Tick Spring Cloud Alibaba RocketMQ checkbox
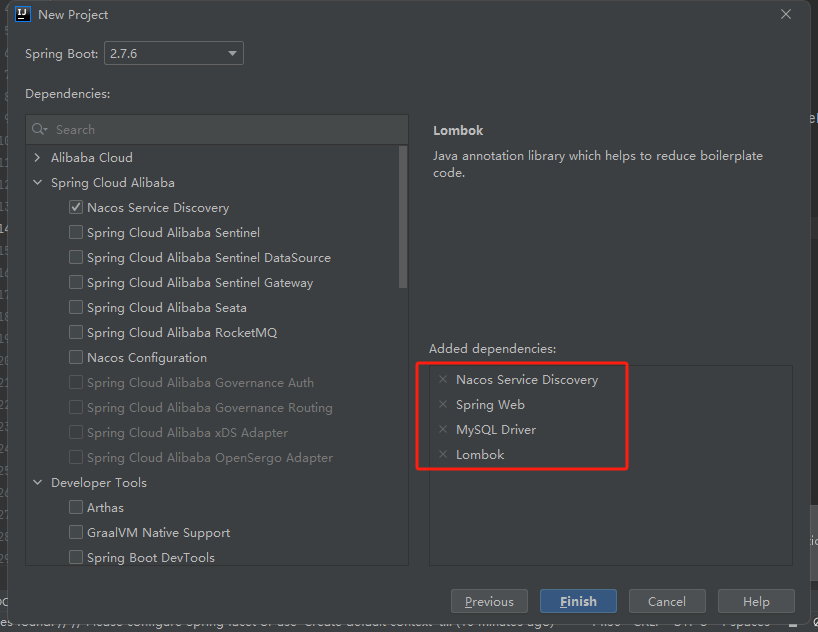818x632 pixels. 76,332
